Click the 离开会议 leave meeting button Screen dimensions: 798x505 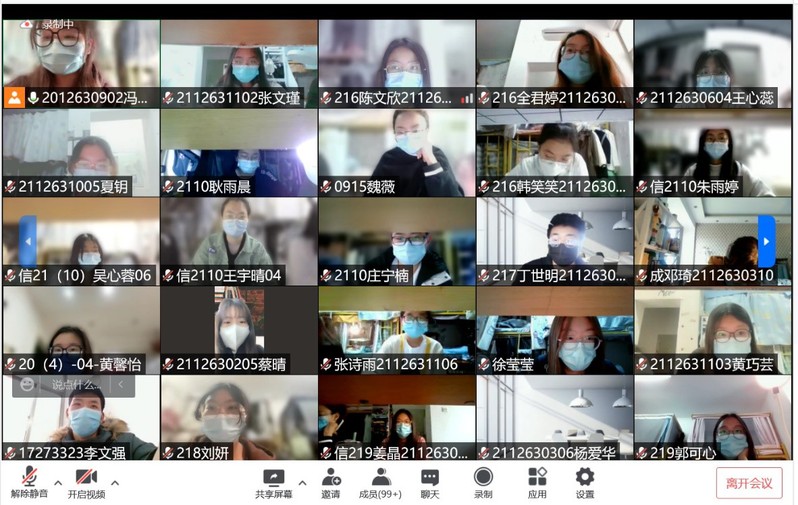[749, 483]
